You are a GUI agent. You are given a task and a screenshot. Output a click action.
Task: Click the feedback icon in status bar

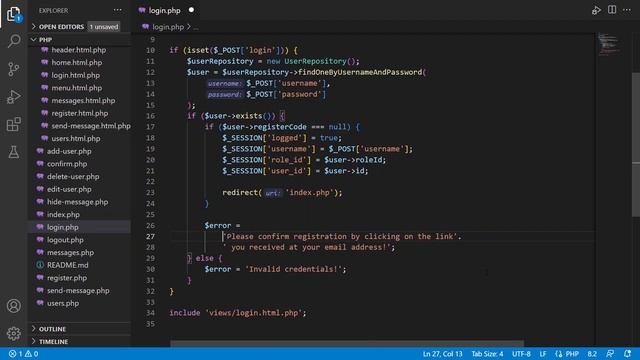pos(610,353)
